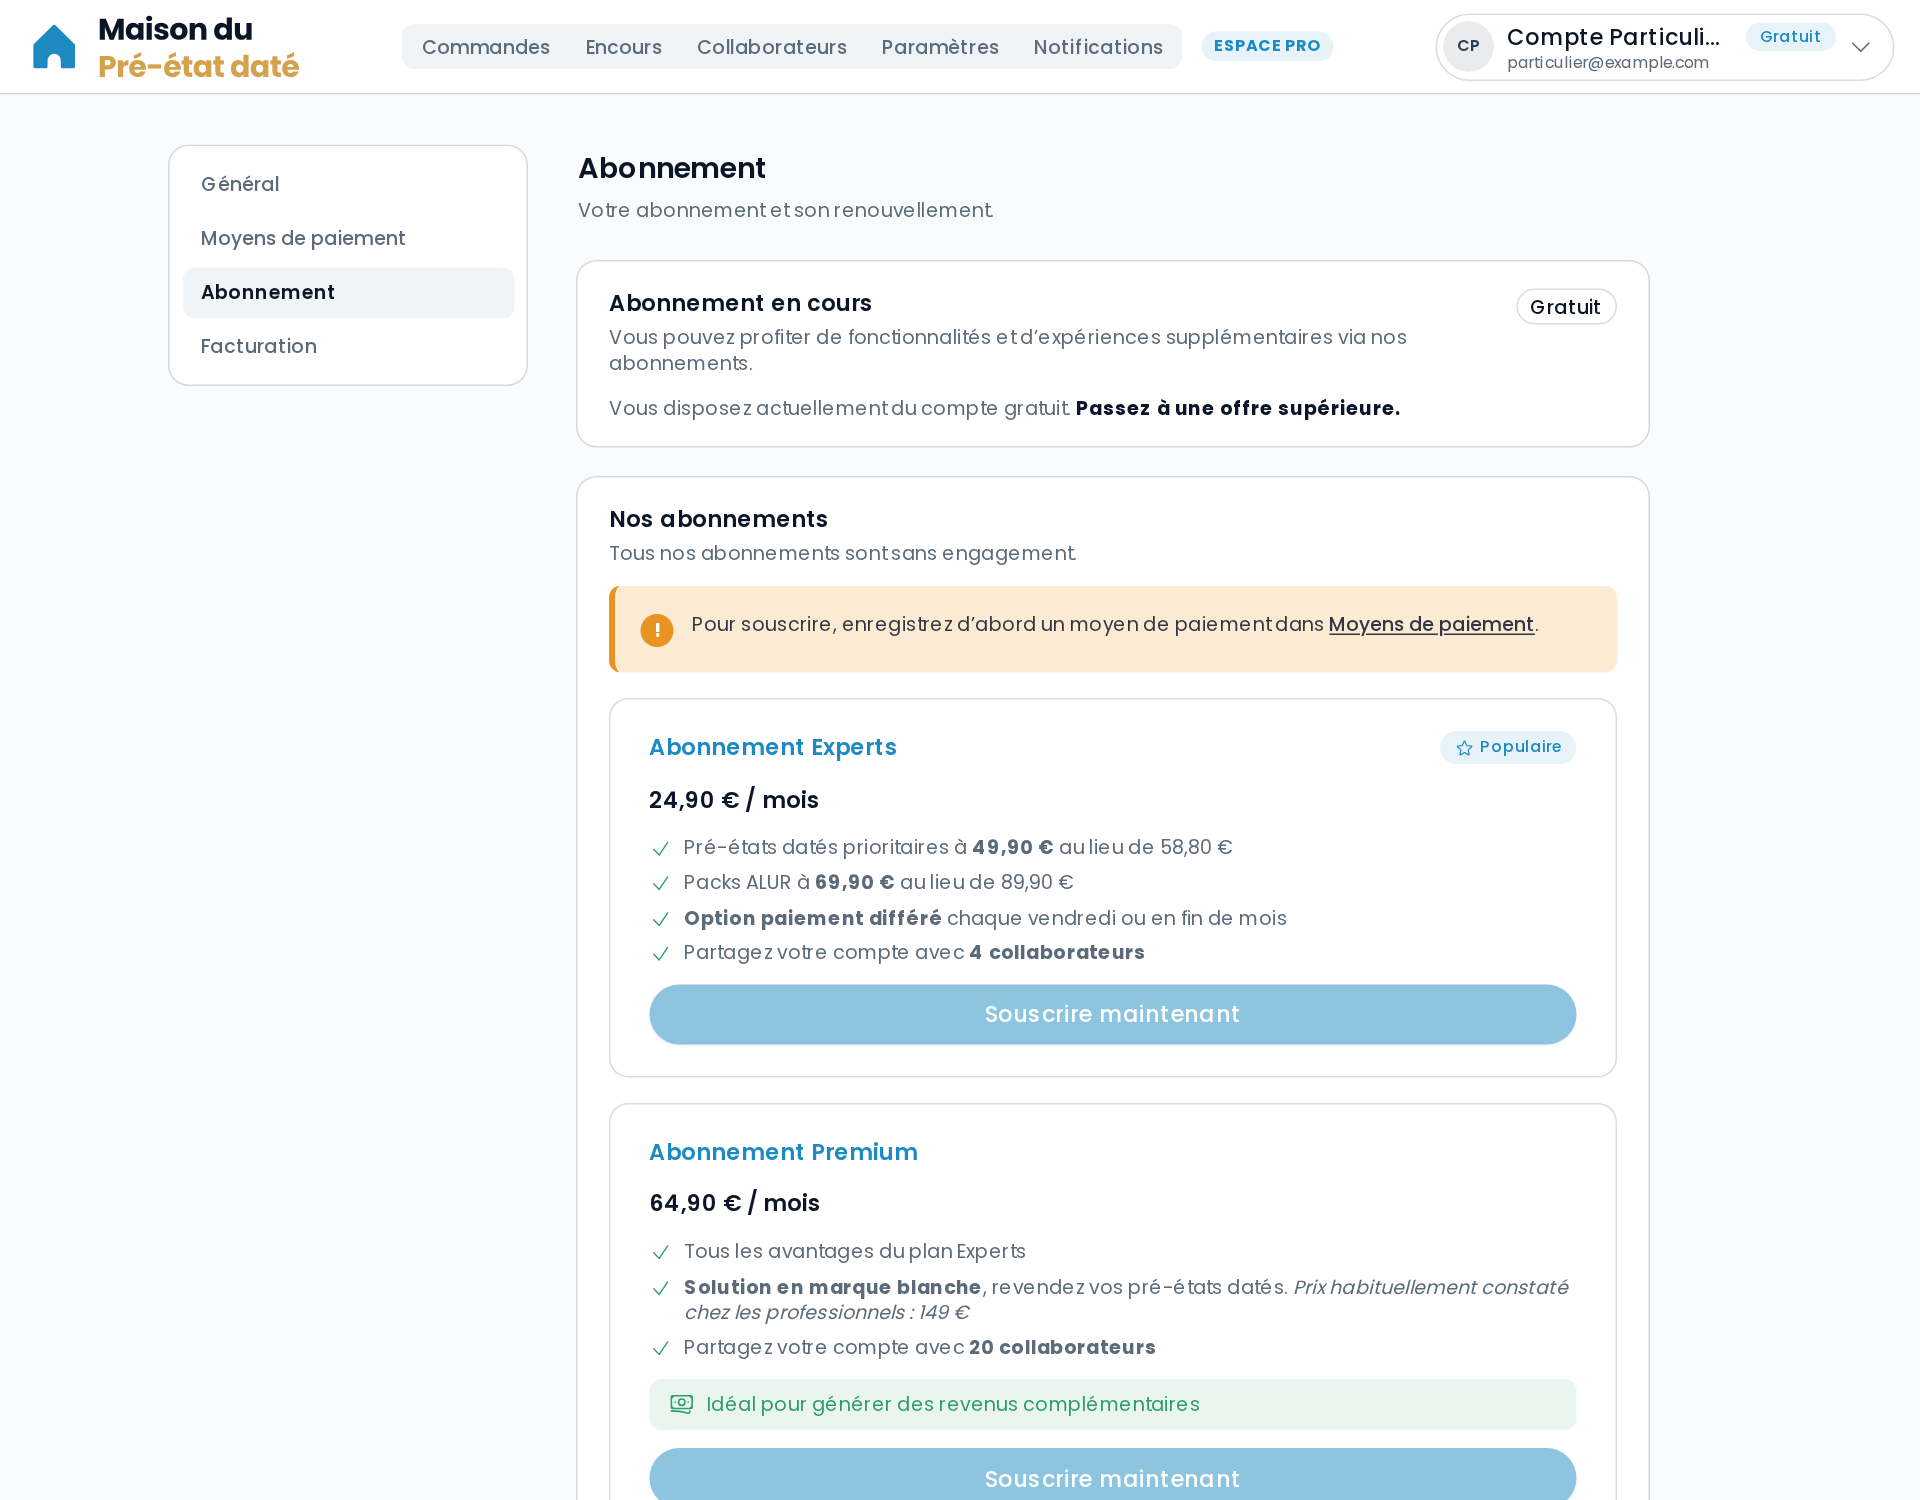Click the star icon in Populaire badge

(1464, 748)
